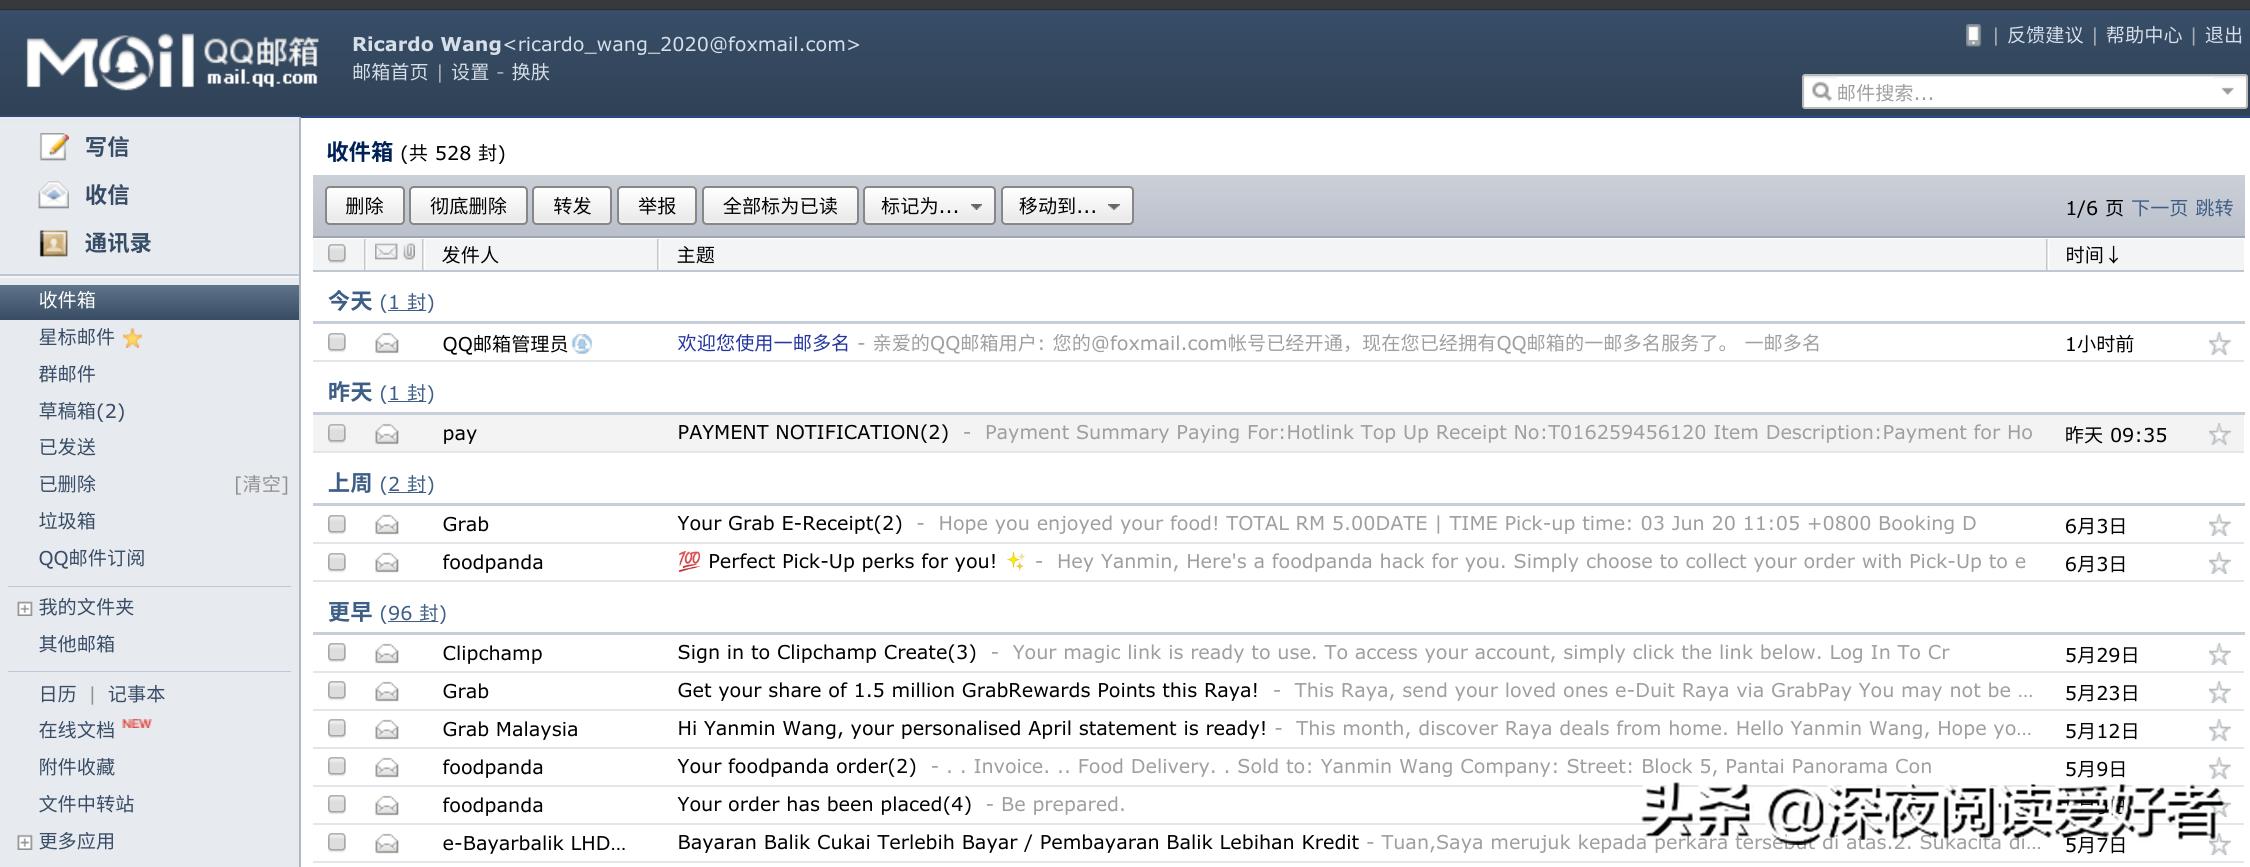Open the 标记为... dropdown

point(929,206)
